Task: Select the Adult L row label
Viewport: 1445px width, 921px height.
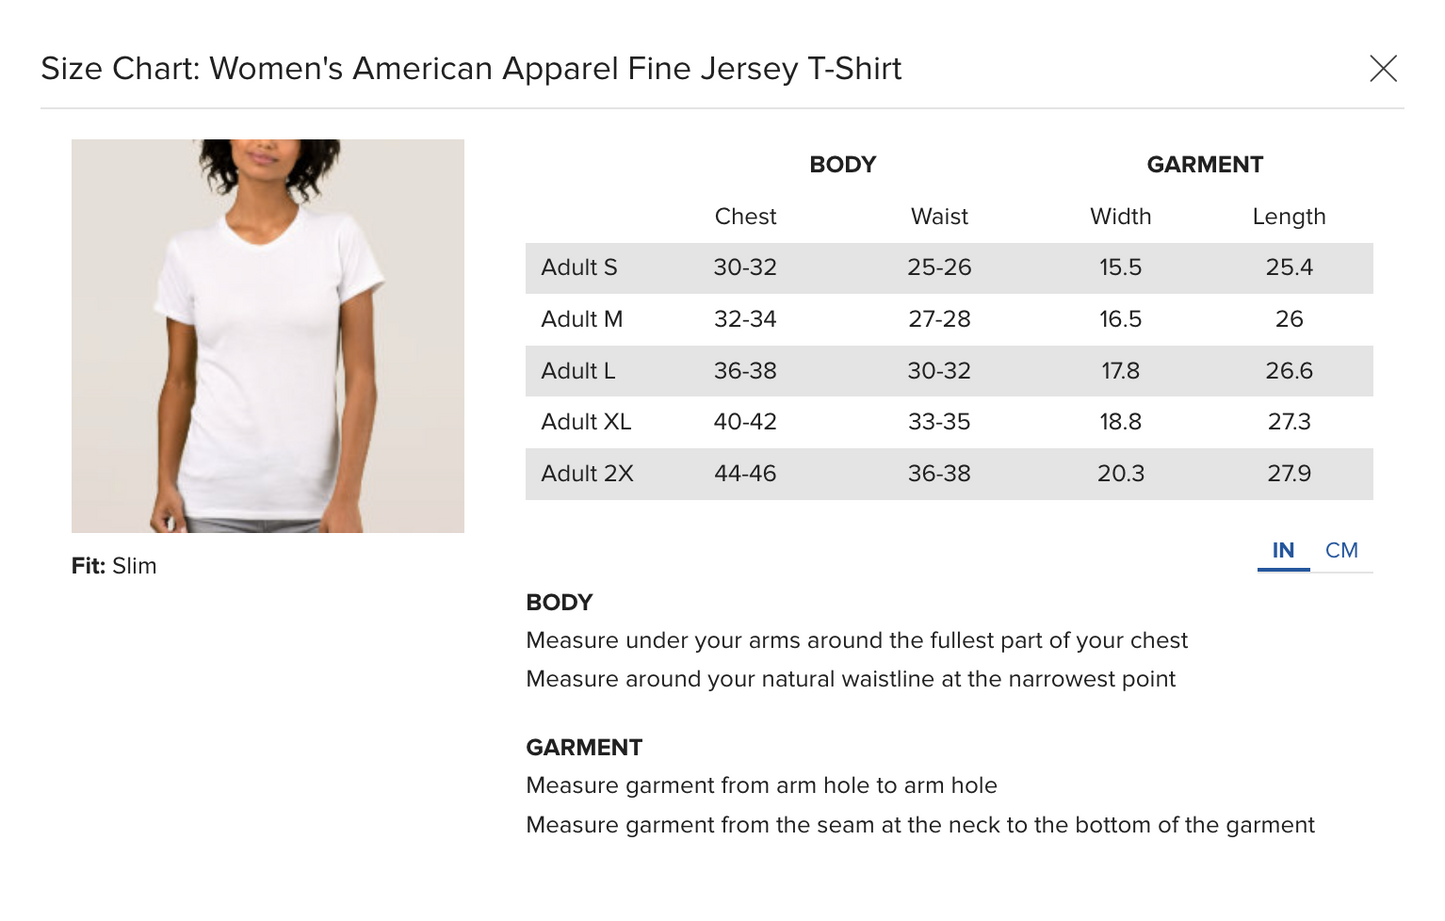Action: click(578, 371)
